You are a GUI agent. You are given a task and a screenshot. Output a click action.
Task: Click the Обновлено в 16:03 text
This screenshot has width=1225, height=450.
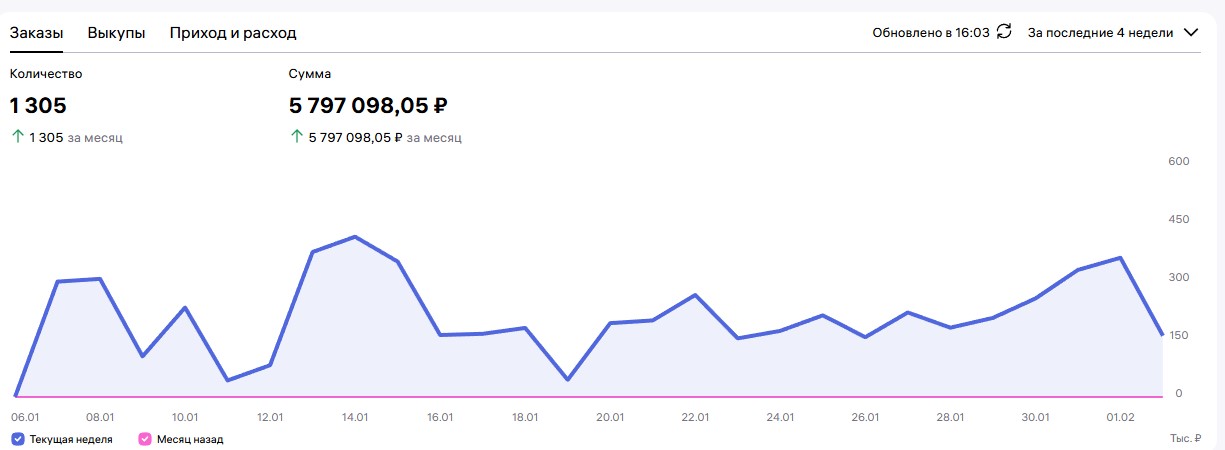tap(930, 32)
